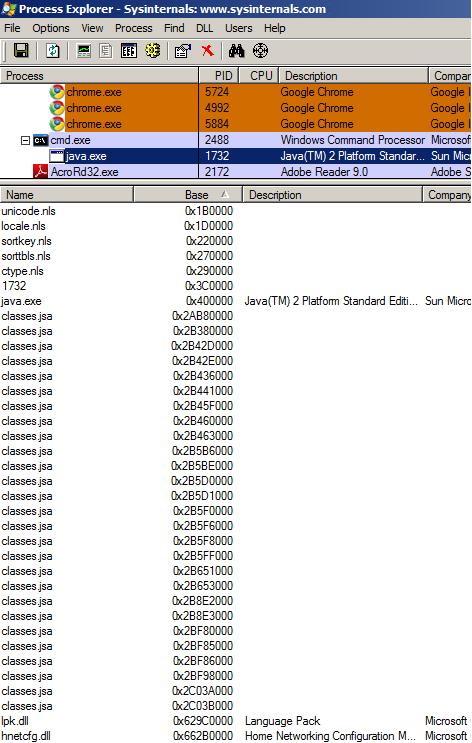The image size is (472, 743).
Task: Click the Windows Command Processor description cell
Action: [x=353, y=140]
